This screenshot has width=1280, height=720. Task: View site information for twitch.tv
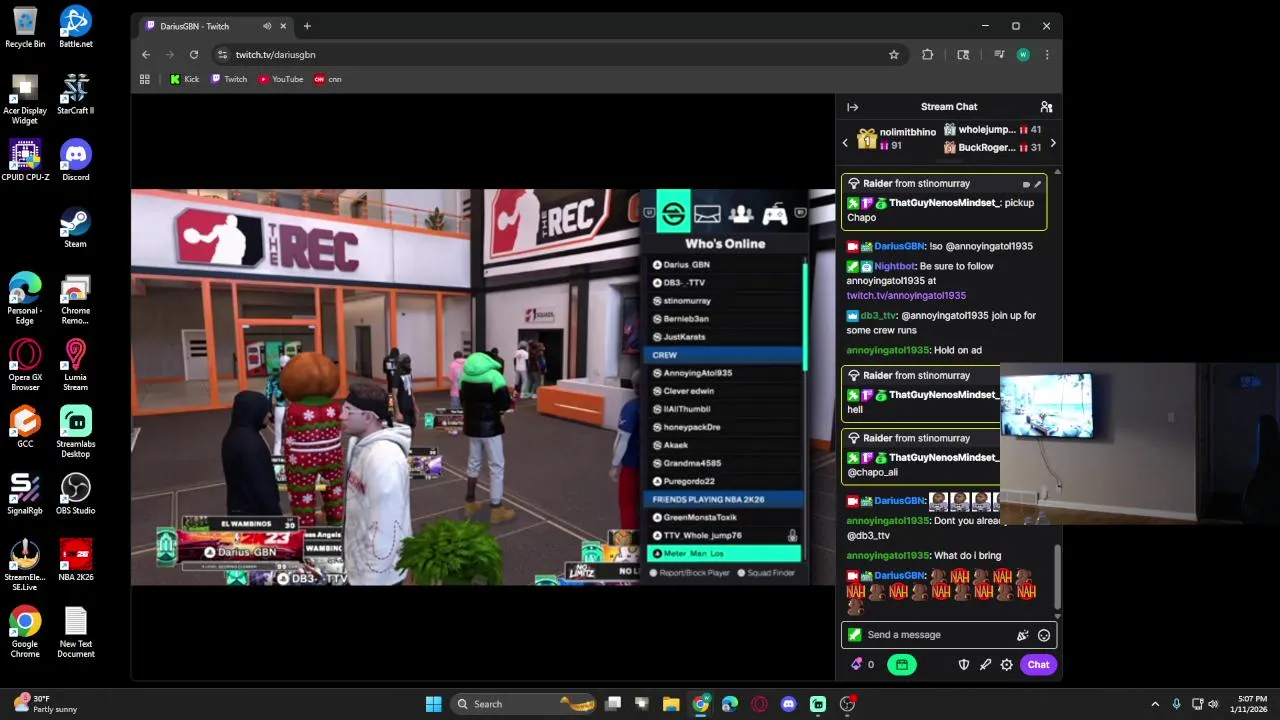(x=222, y=55)
